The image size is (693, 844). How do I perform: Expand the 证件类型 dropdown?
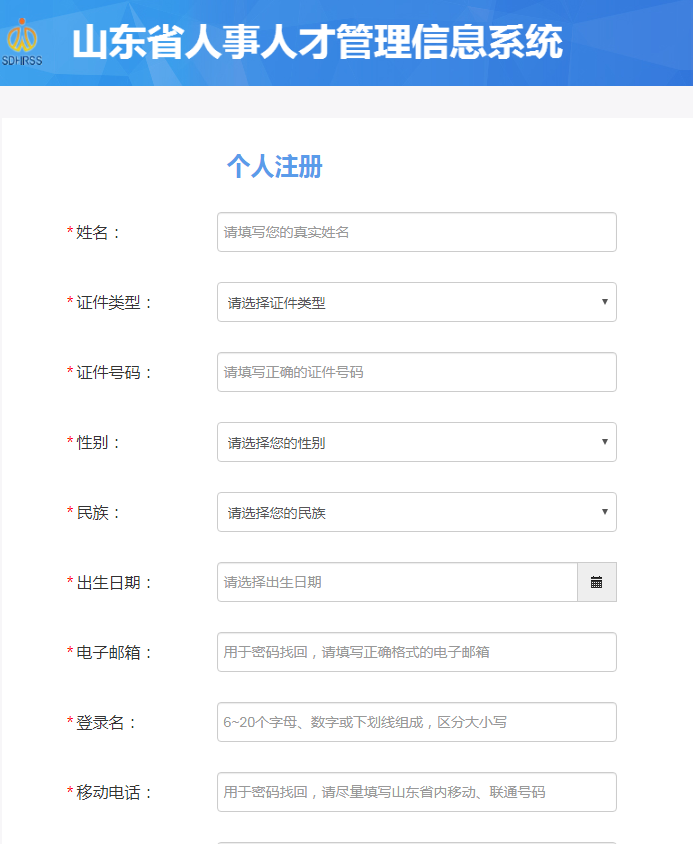pos(416,302)
